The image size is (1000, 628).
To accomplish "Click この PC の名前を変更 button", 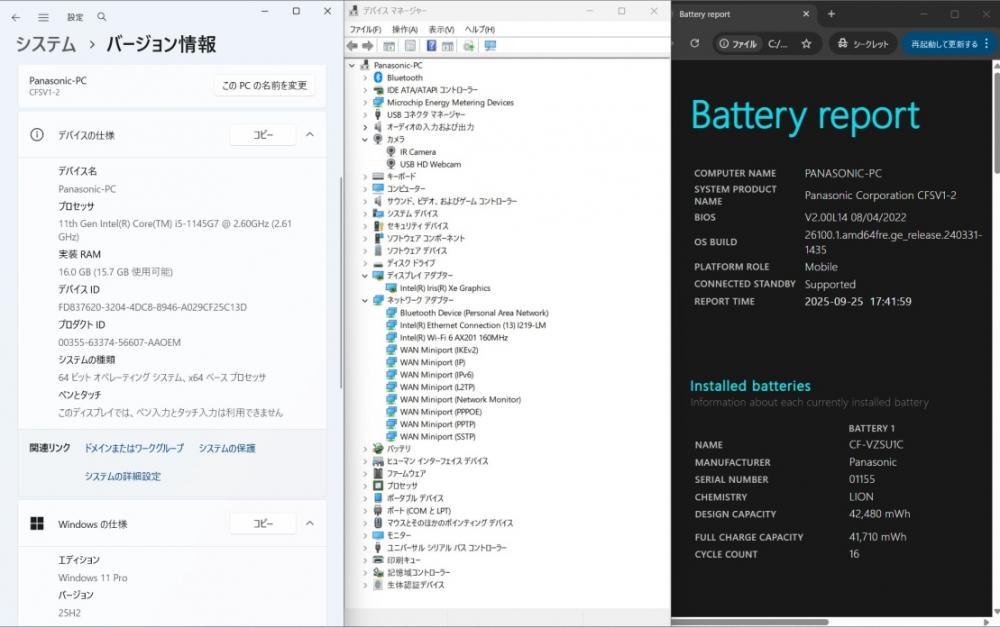I will click(264, 85).
